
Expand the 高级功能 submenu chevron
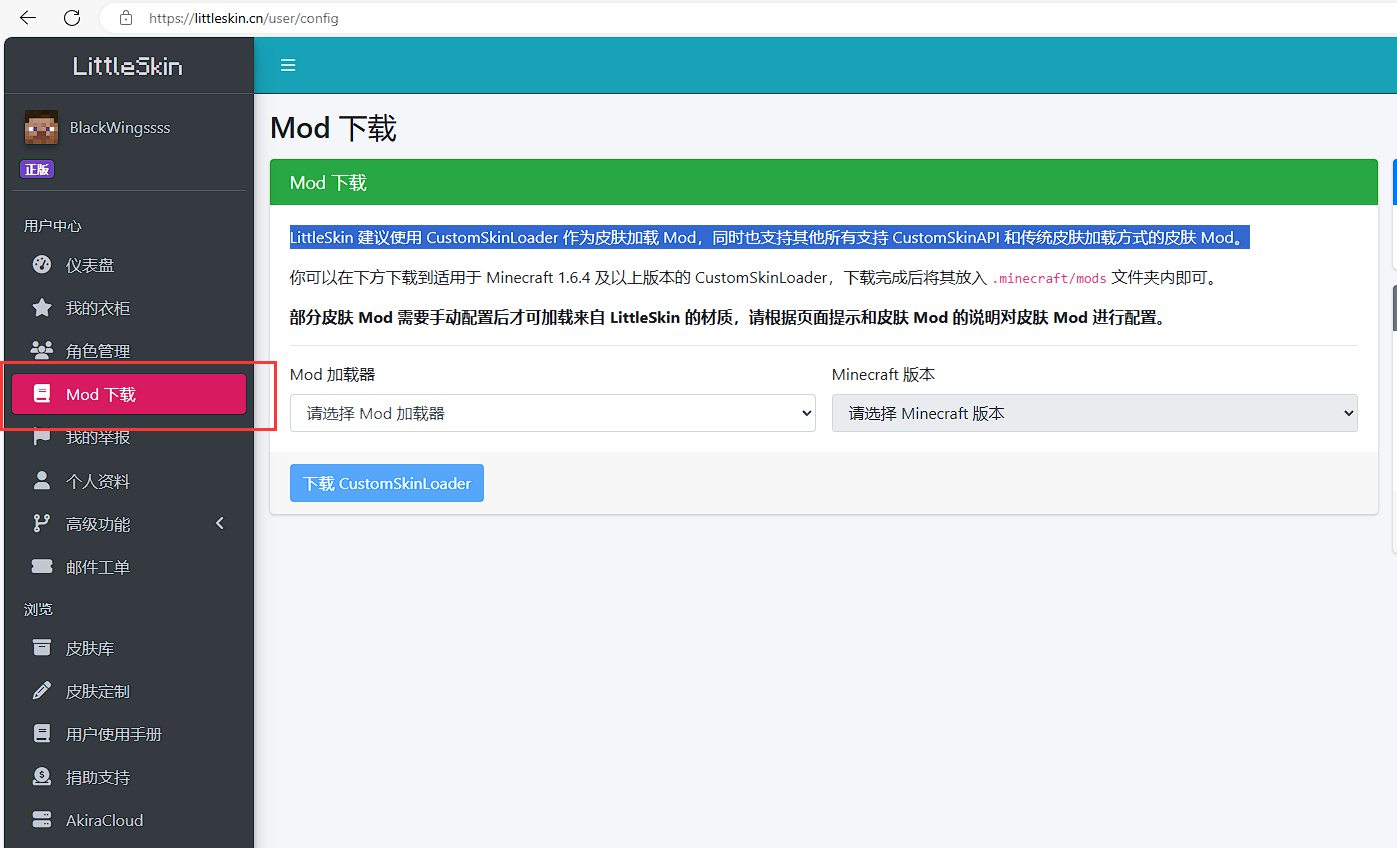tap(220, 524)
